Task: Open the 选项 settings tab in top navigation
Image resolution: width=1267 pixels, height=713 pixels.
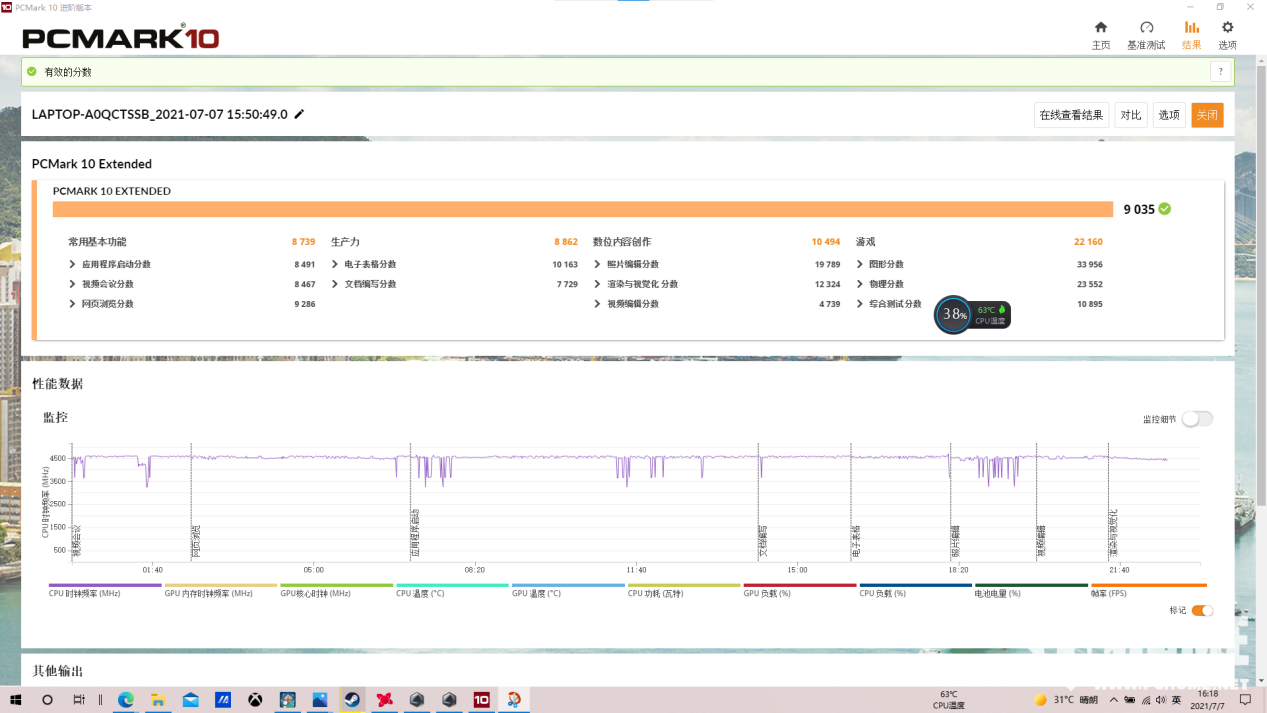Action: pos(1227,35)
